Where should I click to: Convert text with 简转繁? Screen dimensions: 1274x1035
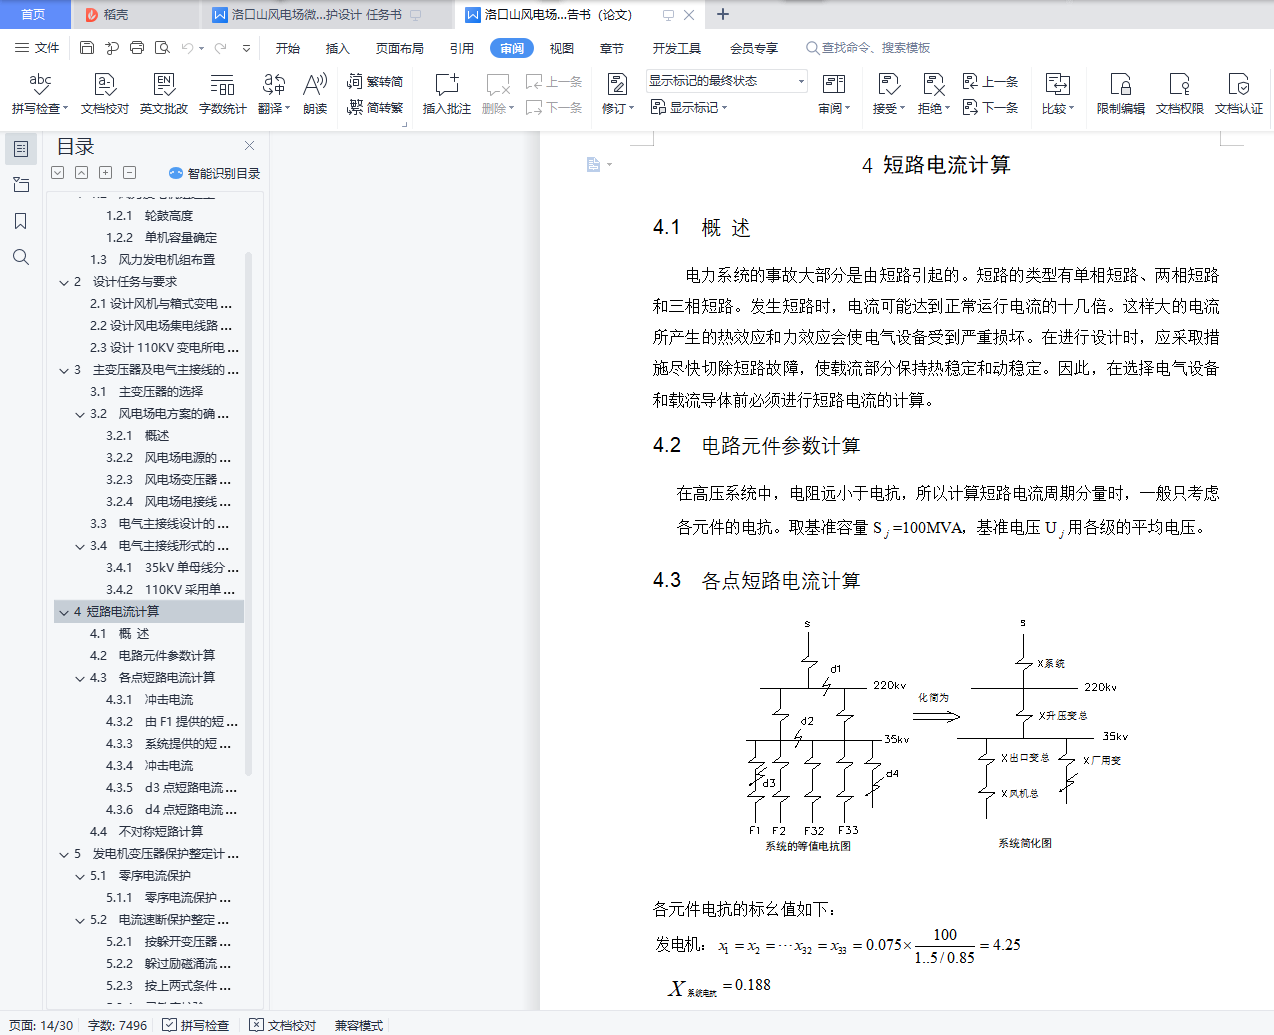375,107
